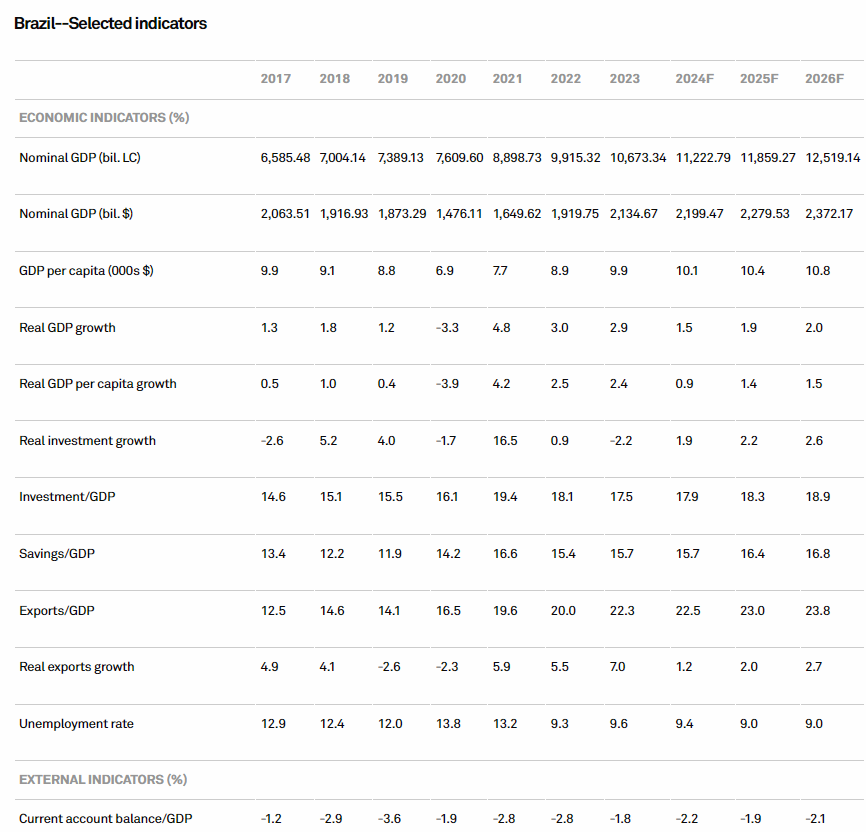Viewport: 866px width, 832px height.
Task: Click the 2023 Nominal GDP value 10,673.34
Action: (637, 158)
